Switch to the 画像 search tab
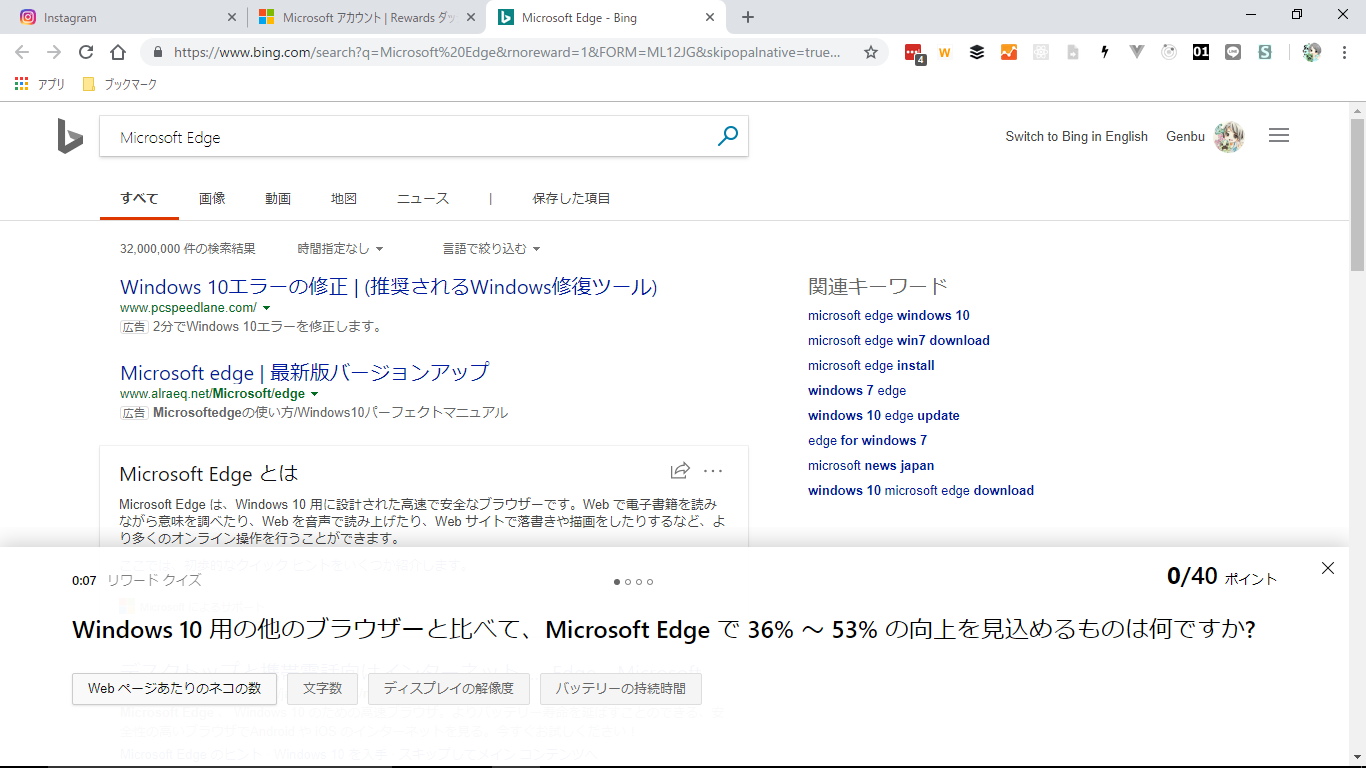 [212, 198]
